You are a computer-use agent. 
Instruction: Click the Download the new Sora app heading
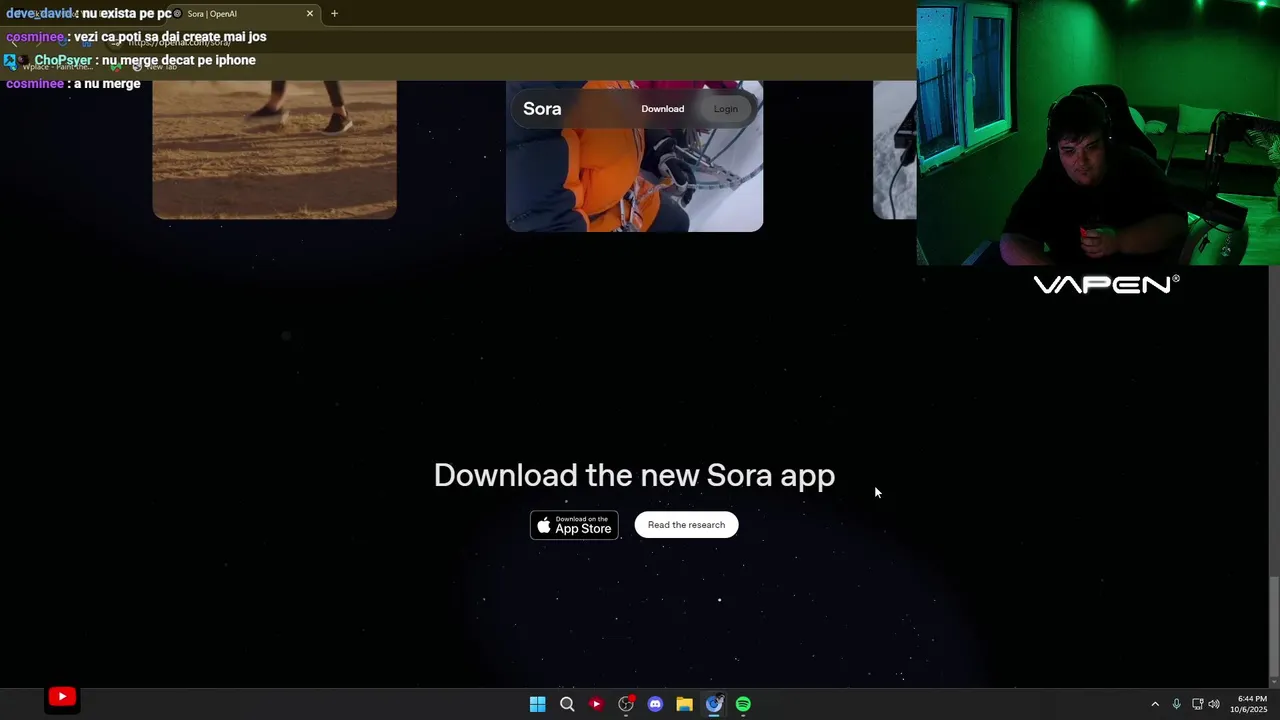(x=634, y=475)
